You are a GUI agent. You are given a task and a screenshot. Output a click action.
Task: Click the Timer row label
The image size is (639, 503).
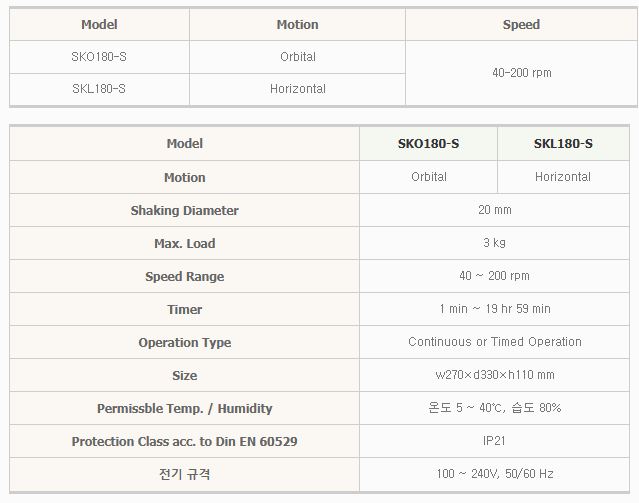184,310
